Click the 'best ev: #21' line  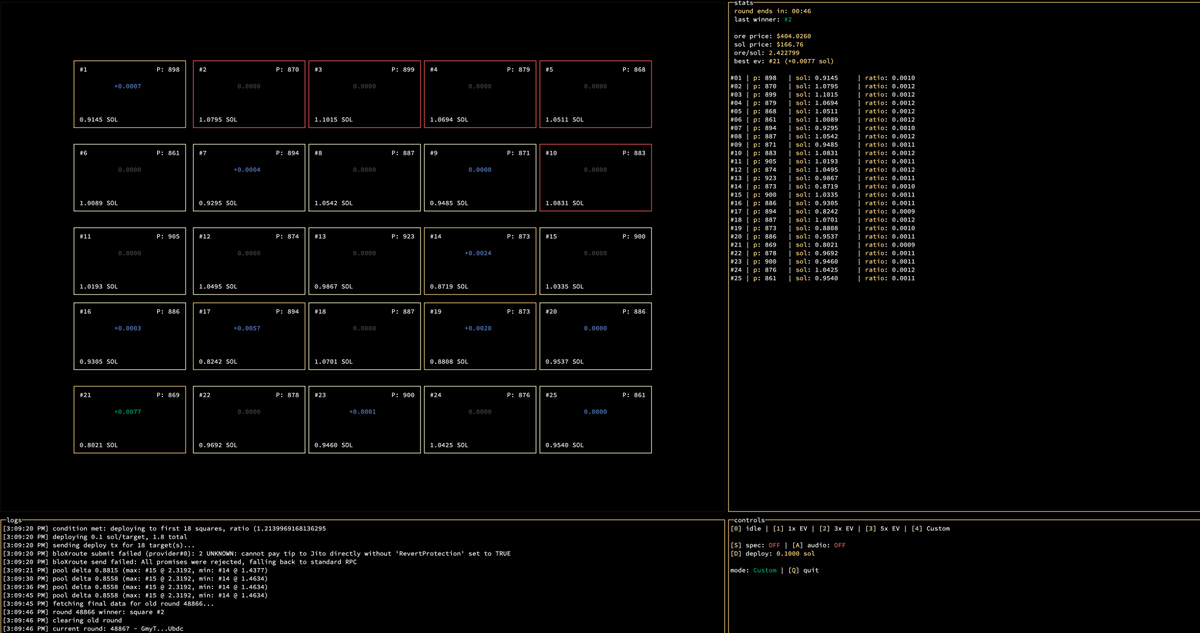pyautogui.click(x=783, y=61)
